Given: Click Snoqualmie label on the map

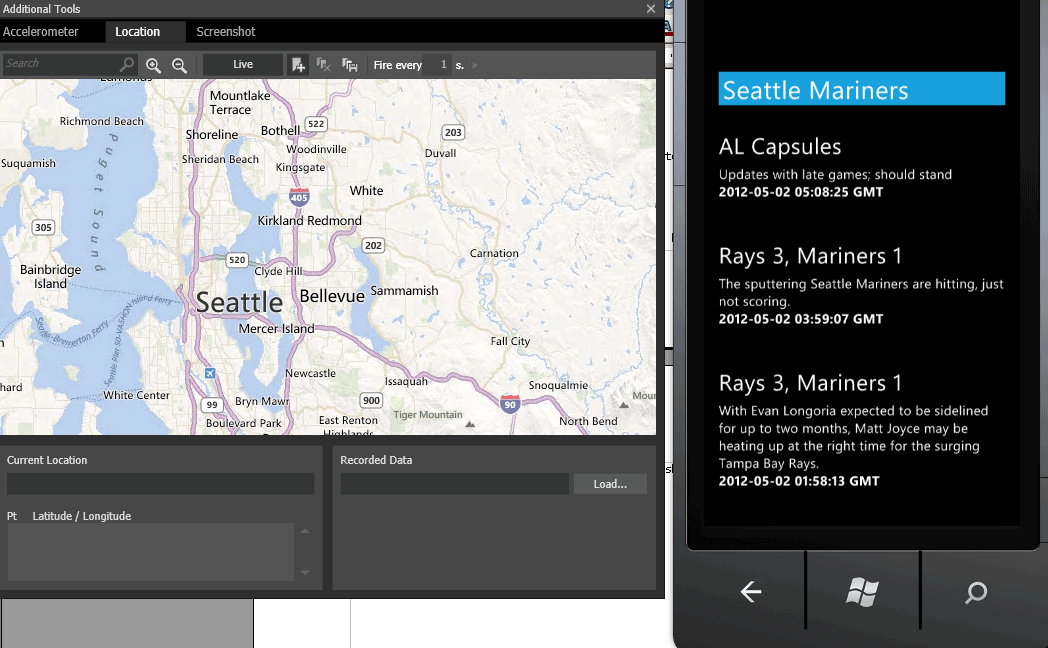Looking at the screenshot, I should (558, 385).
